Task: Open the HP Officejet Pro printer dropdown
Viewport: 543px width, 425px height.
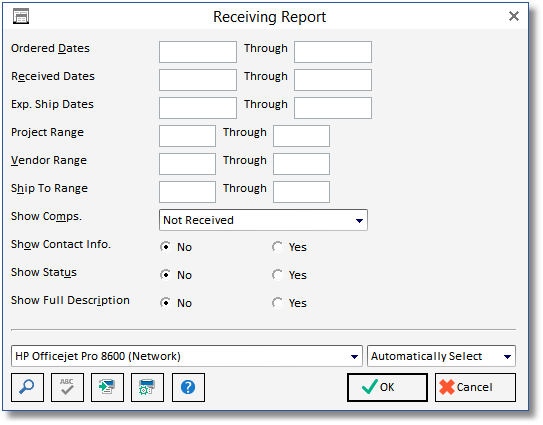Action: [187, 356]
